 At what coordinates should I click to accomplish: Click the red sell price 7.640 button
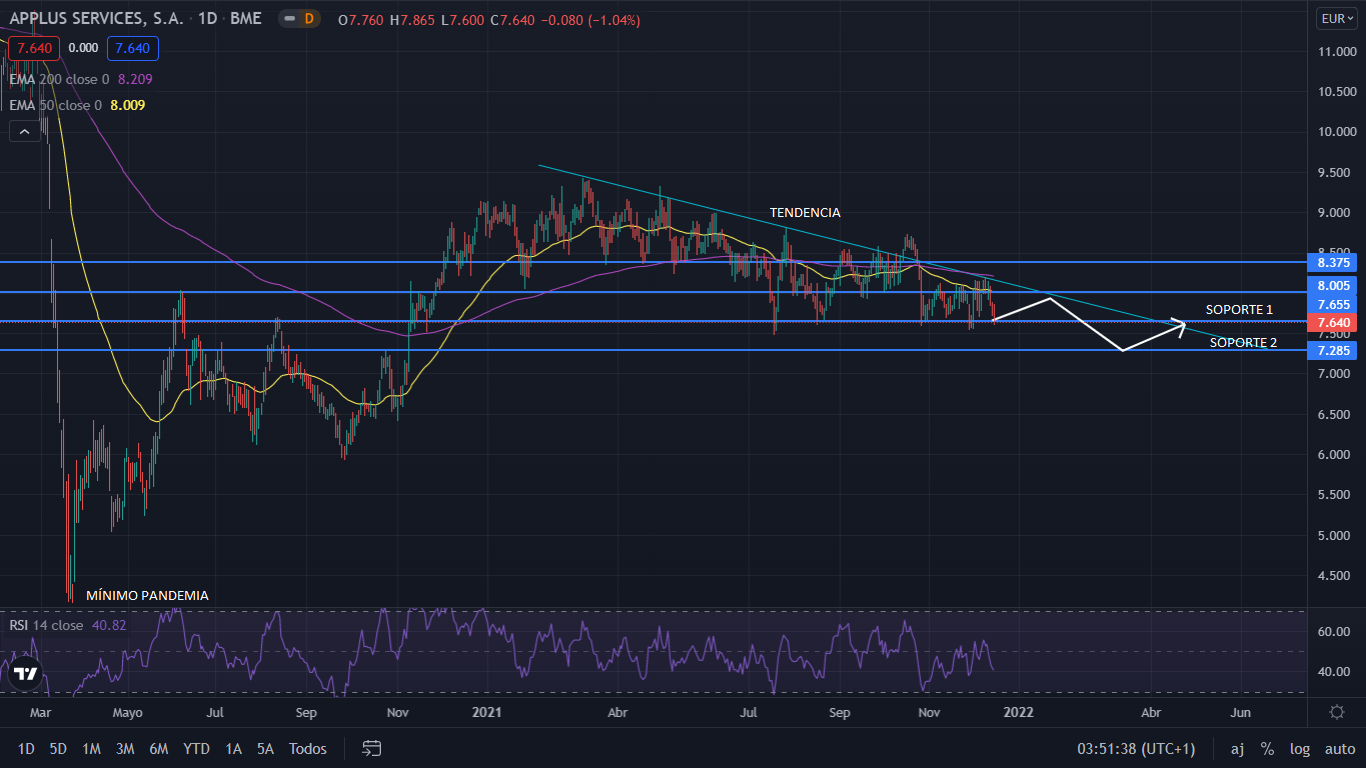pos(33,47)
